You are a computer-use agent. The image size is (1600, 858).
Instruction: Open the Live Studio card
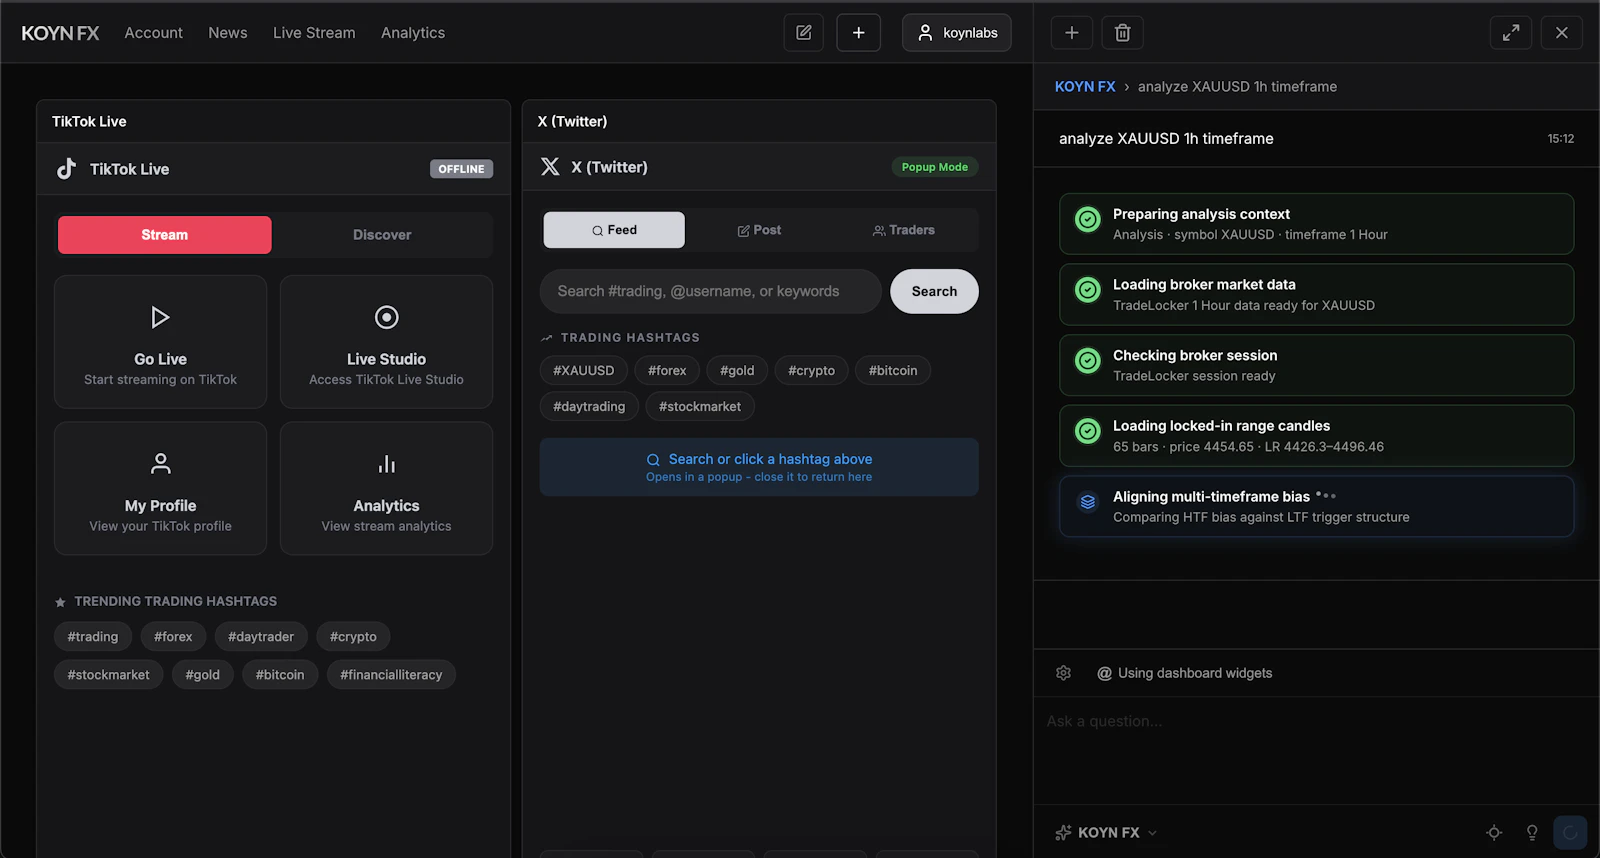pos(386,342)
